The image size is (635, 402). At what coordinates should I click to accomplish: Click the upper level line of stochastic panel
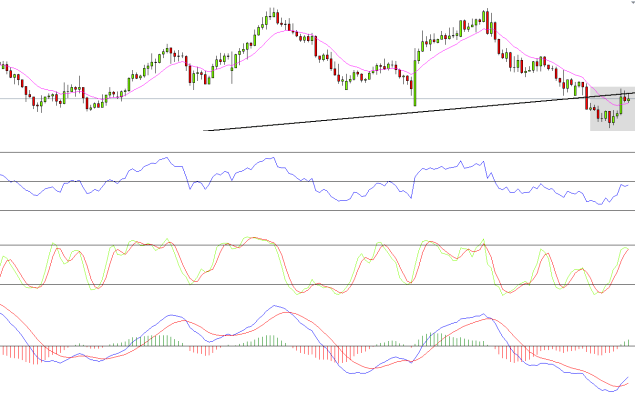(x=300, y=245)
